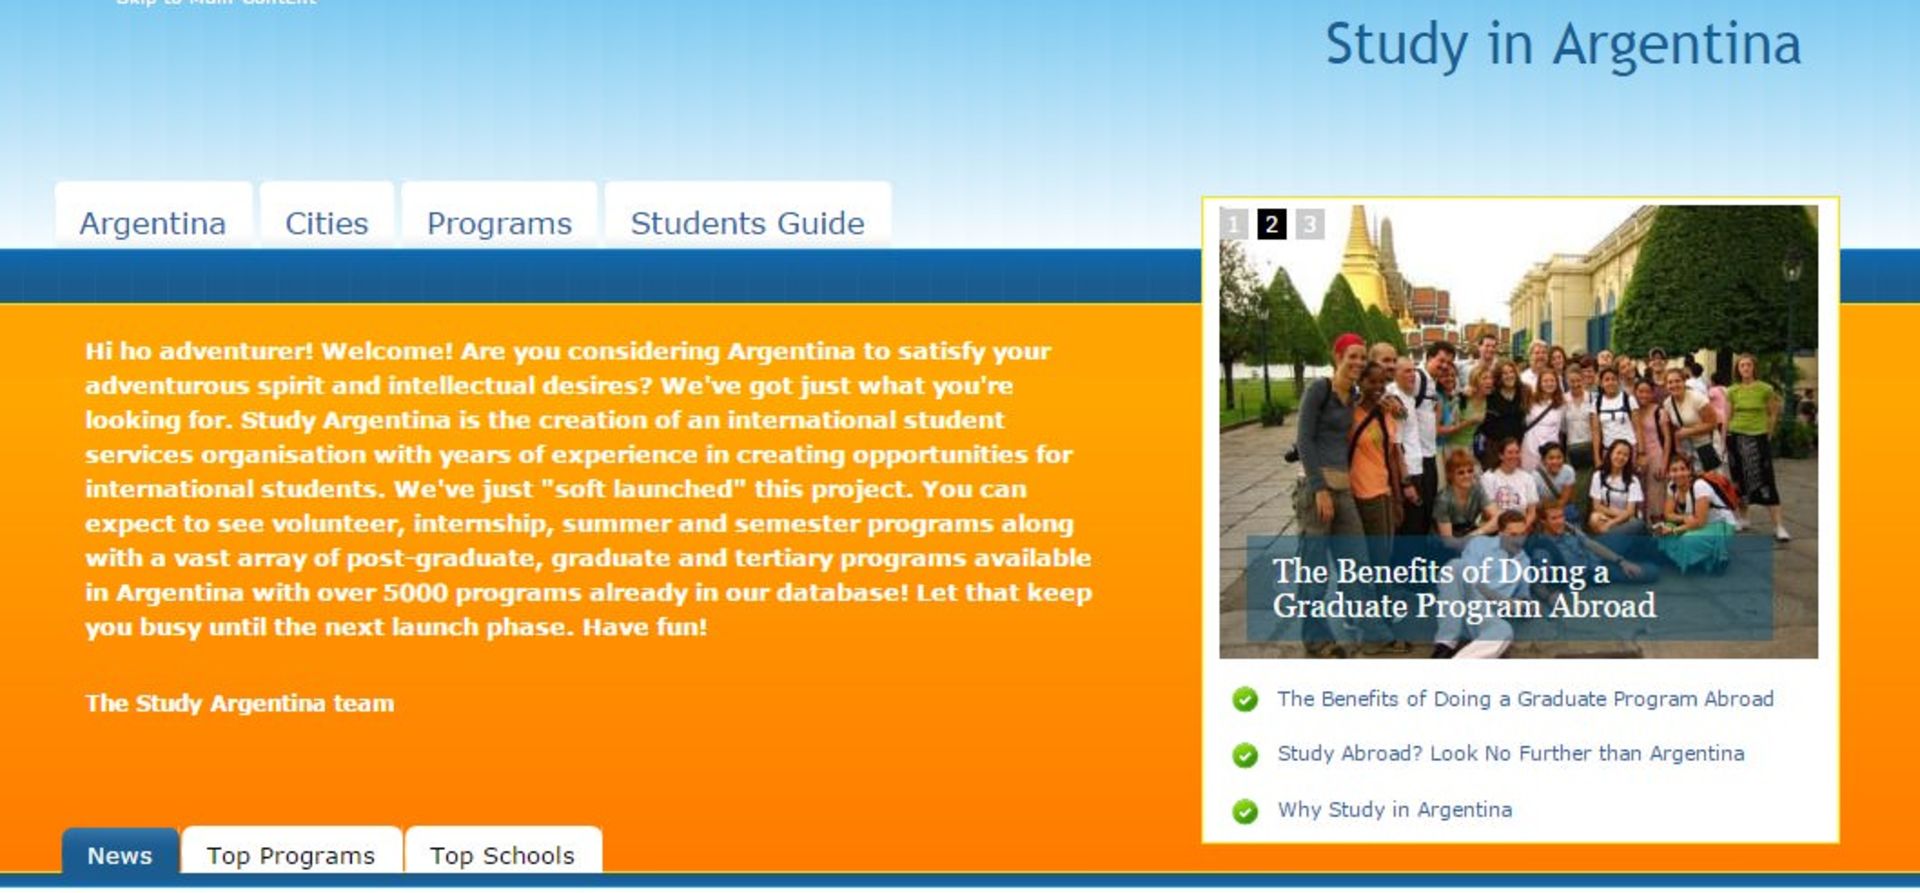This screenshot has width=1920, height=893.
Task: Click green check icon beside 'Why Study in Argentina'
Action: point(1245,810)
